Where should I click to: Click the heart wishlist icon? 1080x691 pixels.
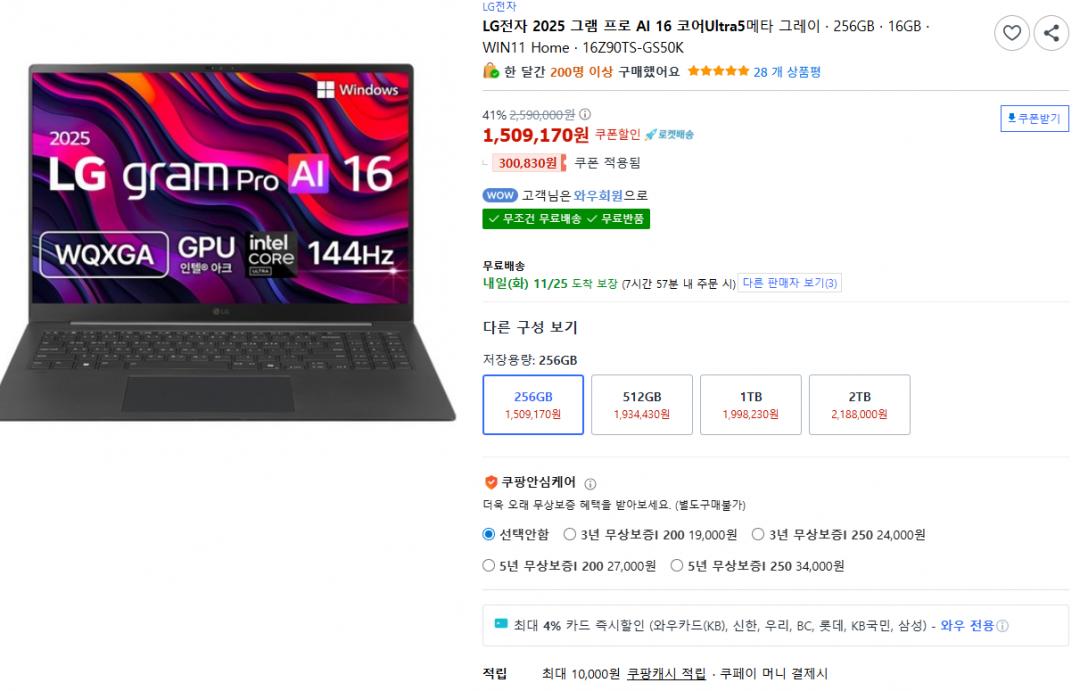1012,33
